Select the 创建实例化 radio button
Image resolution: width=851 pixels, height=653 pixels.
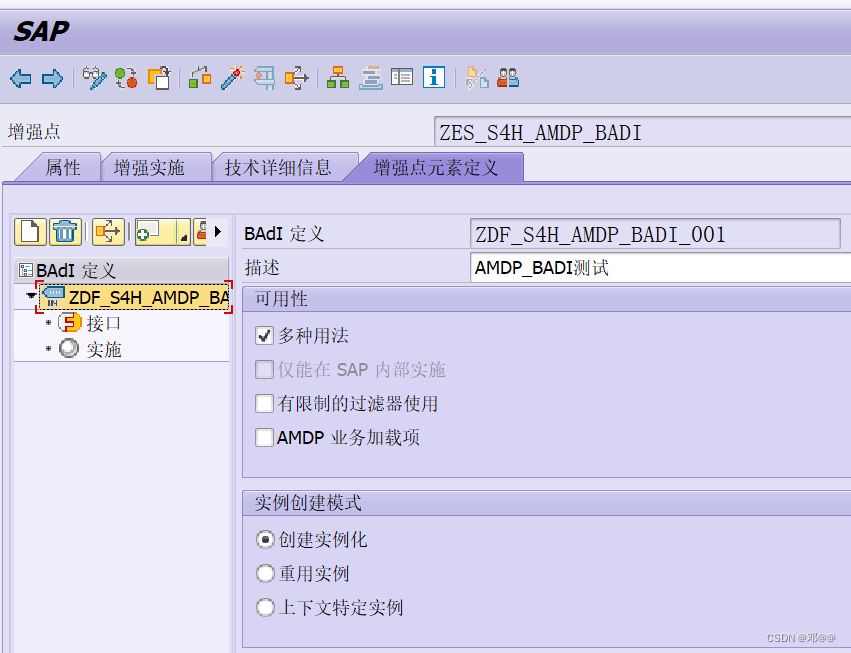tap(265, 540)
